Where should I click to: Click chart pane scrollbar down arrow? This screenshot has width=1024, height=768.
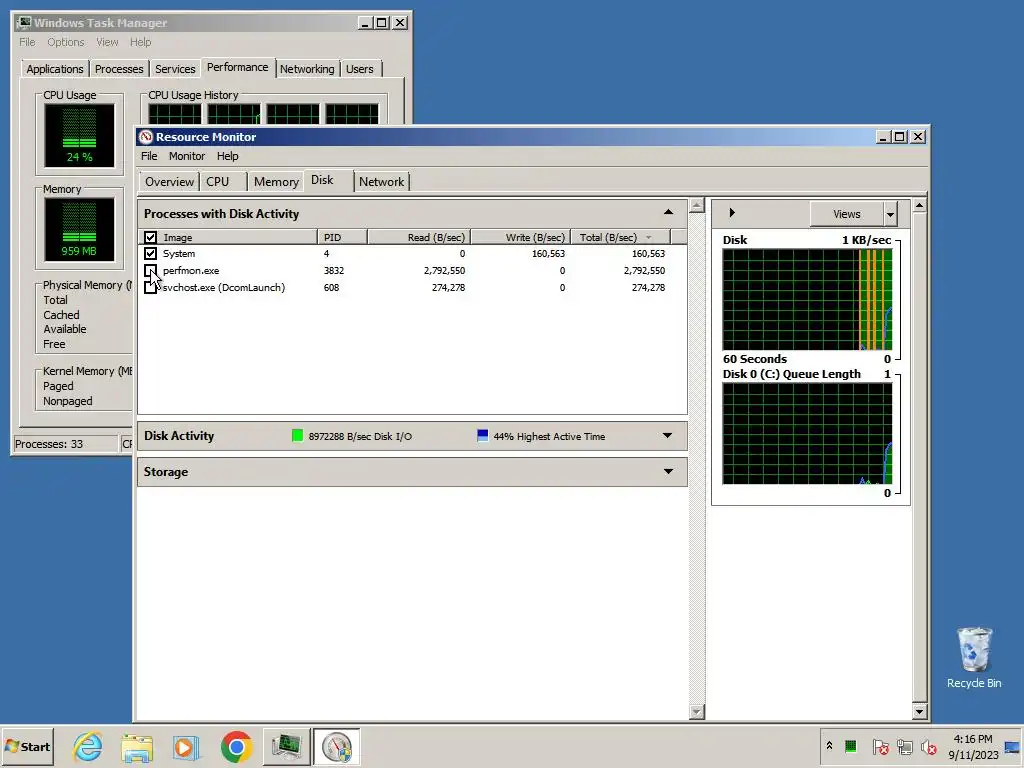pos(920,711)
